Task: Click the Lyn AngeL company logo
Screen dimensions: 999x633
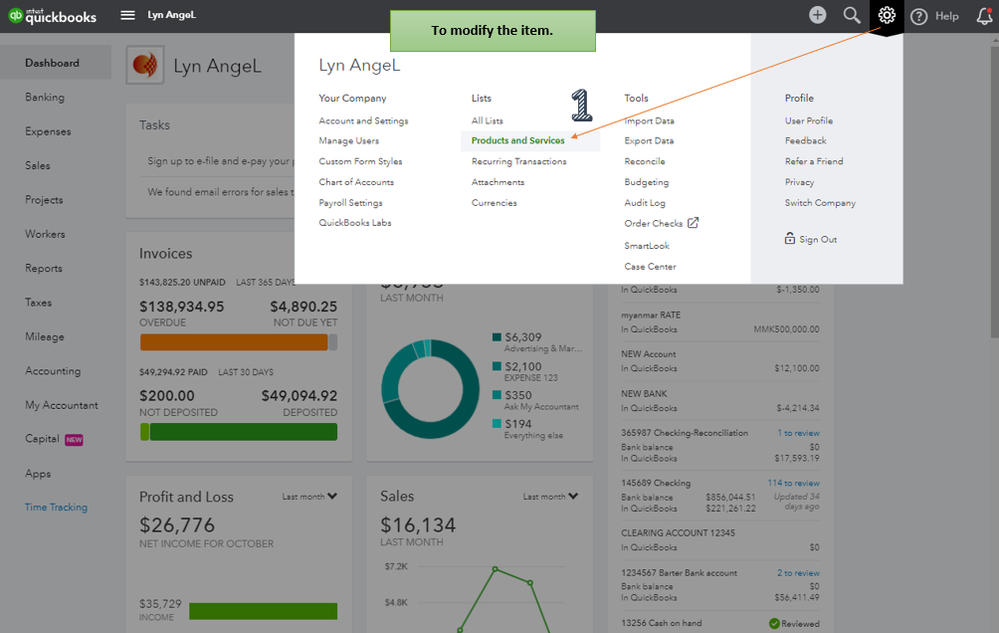Action: coord(145,65)
